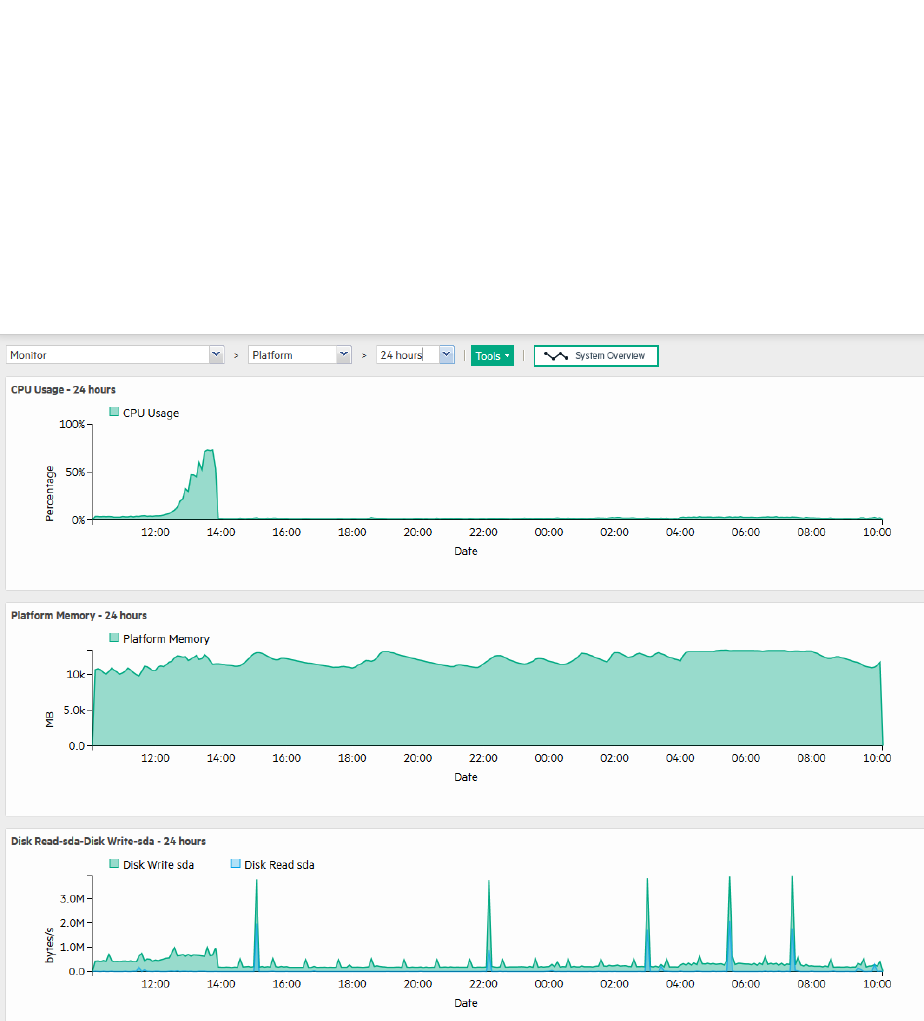Click the System Overview button
The height and width of the screenshot is (1021, 924).
[596, 356]
